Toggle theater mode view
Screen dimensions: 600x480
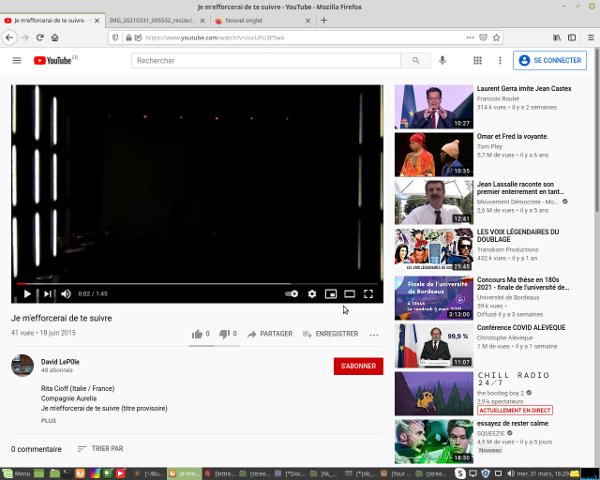[350, 294]
